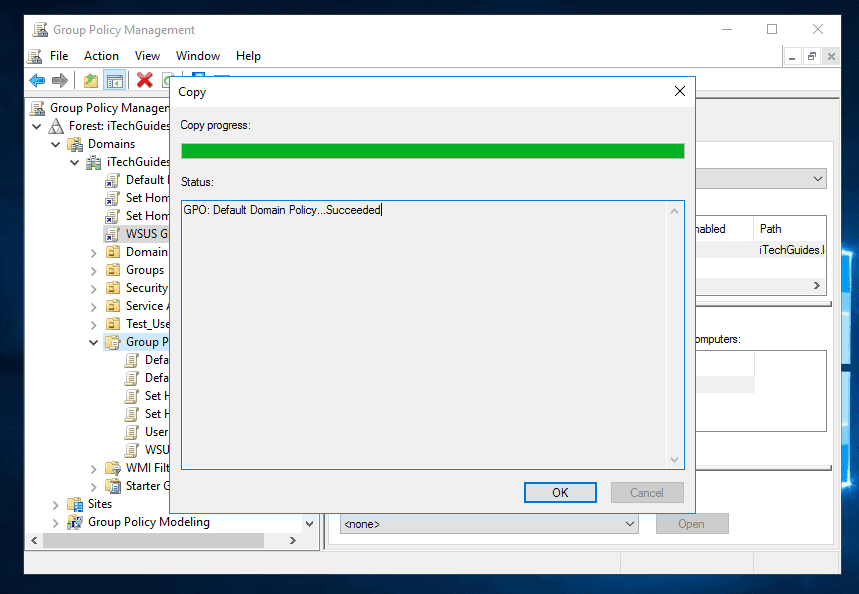Click inside the Status text box

(x=425, y=335)
